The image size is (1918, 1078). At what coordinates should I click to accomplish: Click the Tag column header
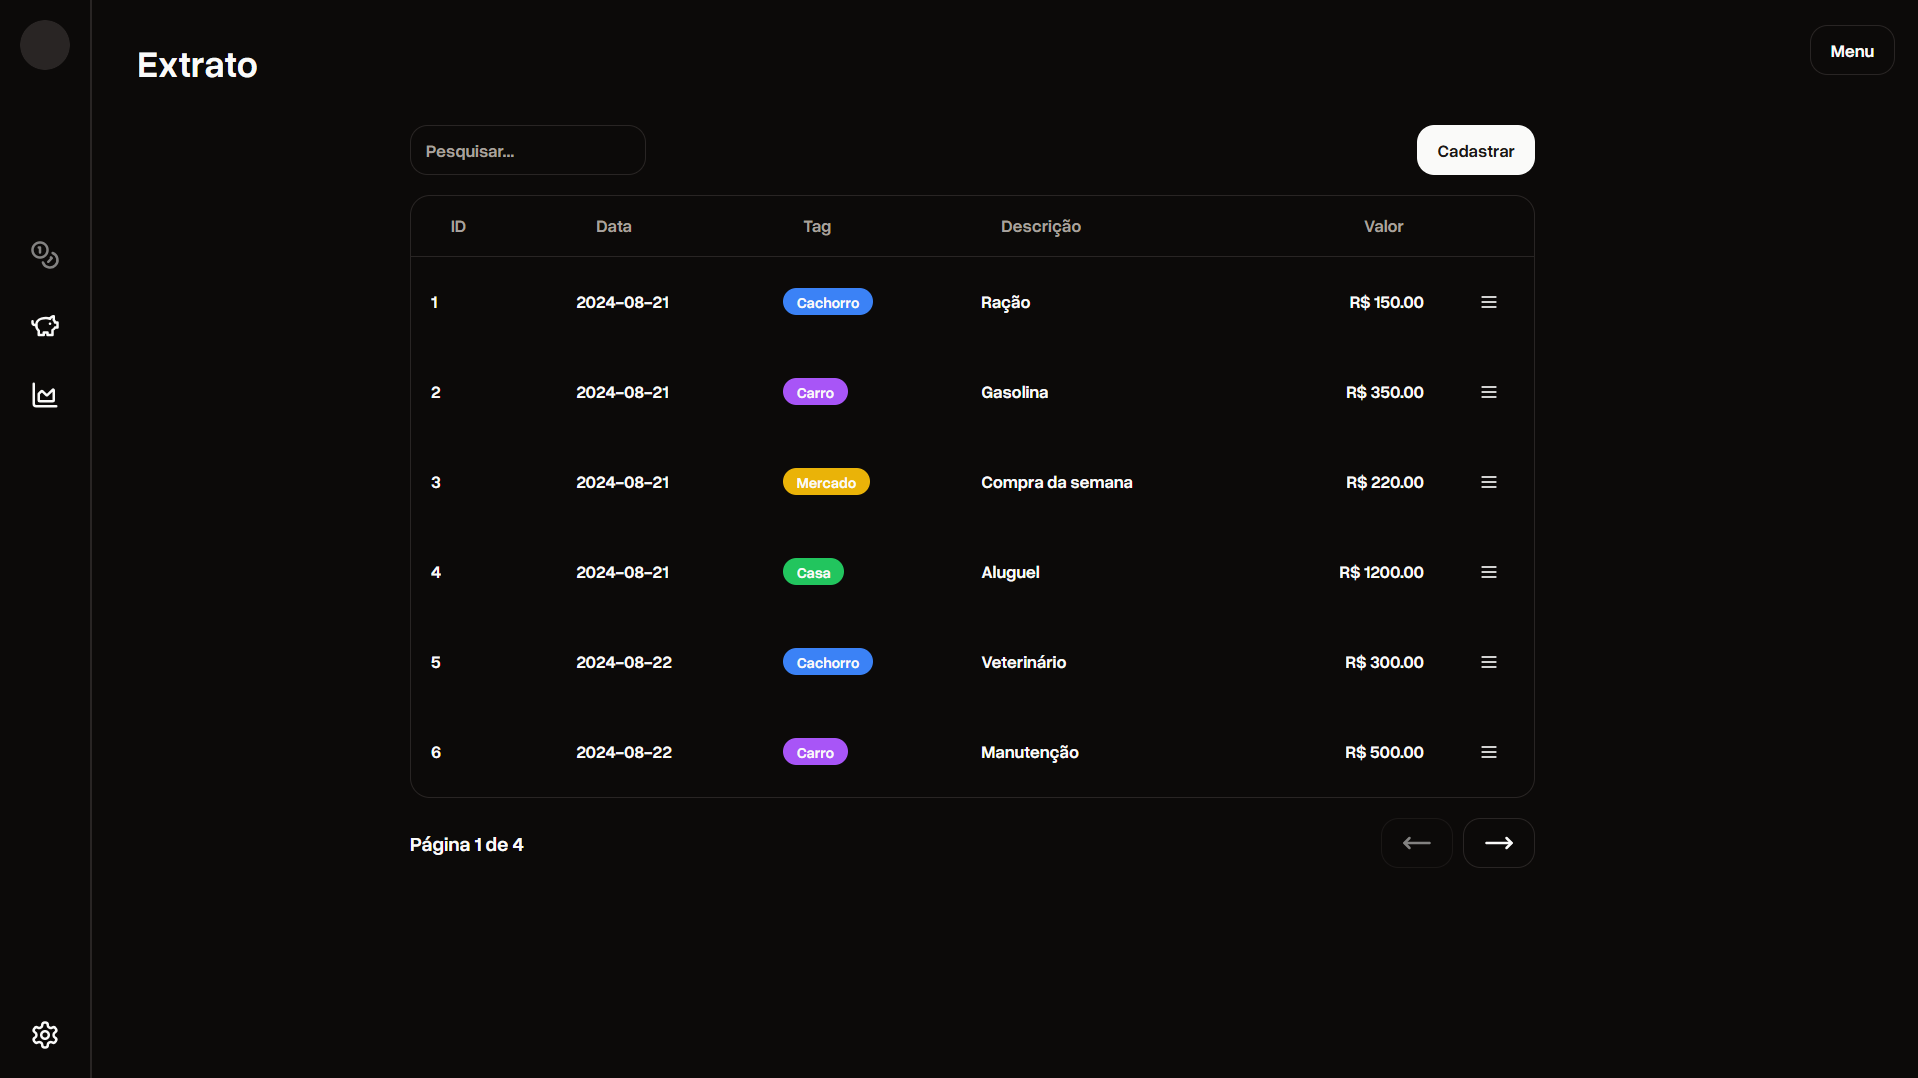(x=817, y=227)
